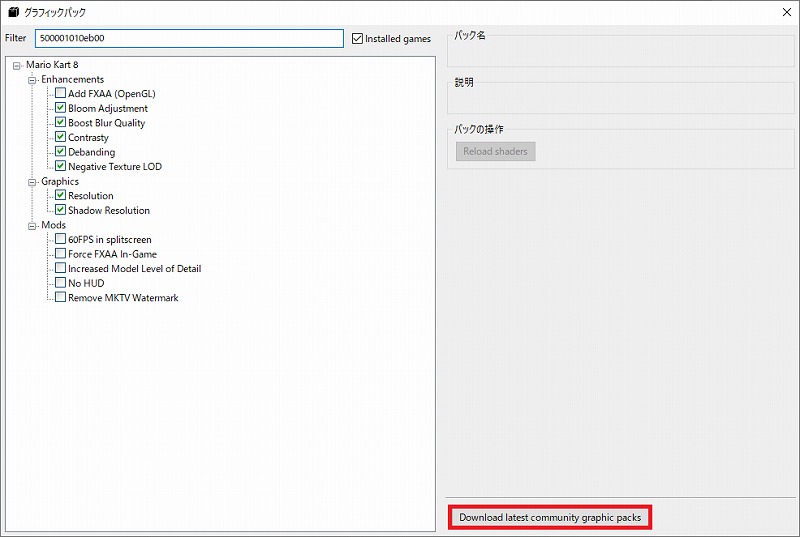The width and height of the screenshot is (800, 537).
Task: Click the Filter text field
Action: tap(189, 38)
